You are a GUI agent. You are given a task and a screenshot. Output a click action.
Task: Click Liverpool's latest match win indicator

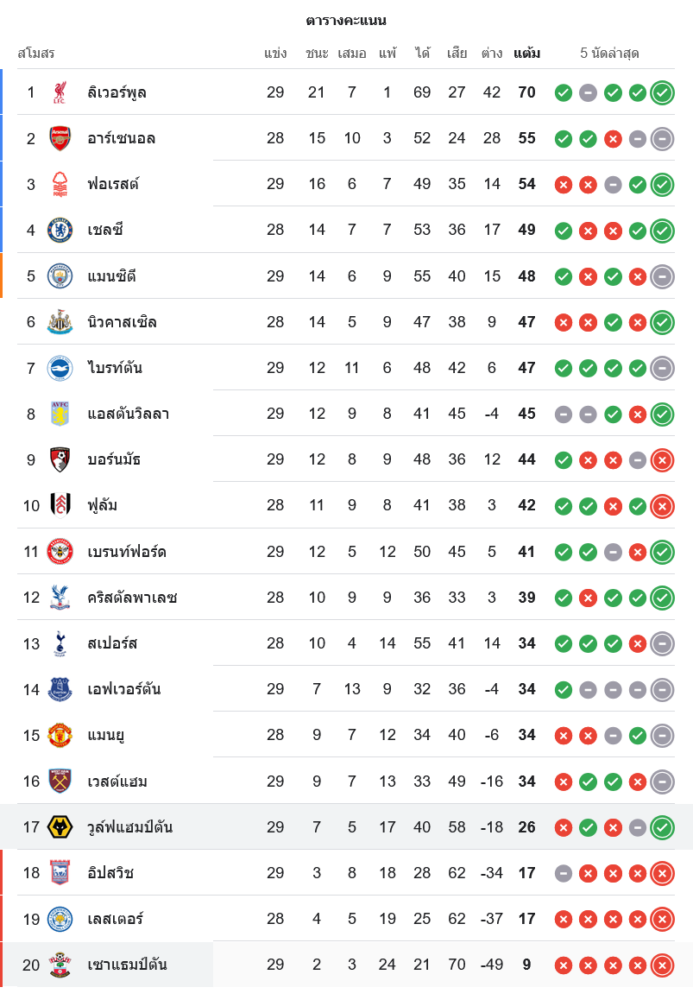(662, 93)
